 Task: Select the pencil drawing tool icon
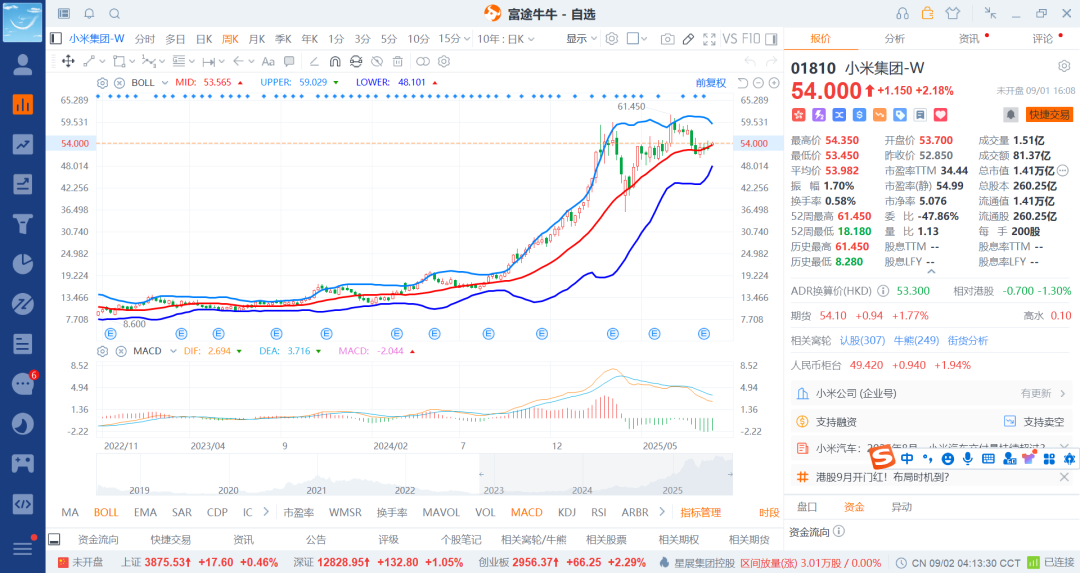pos(688,39)
